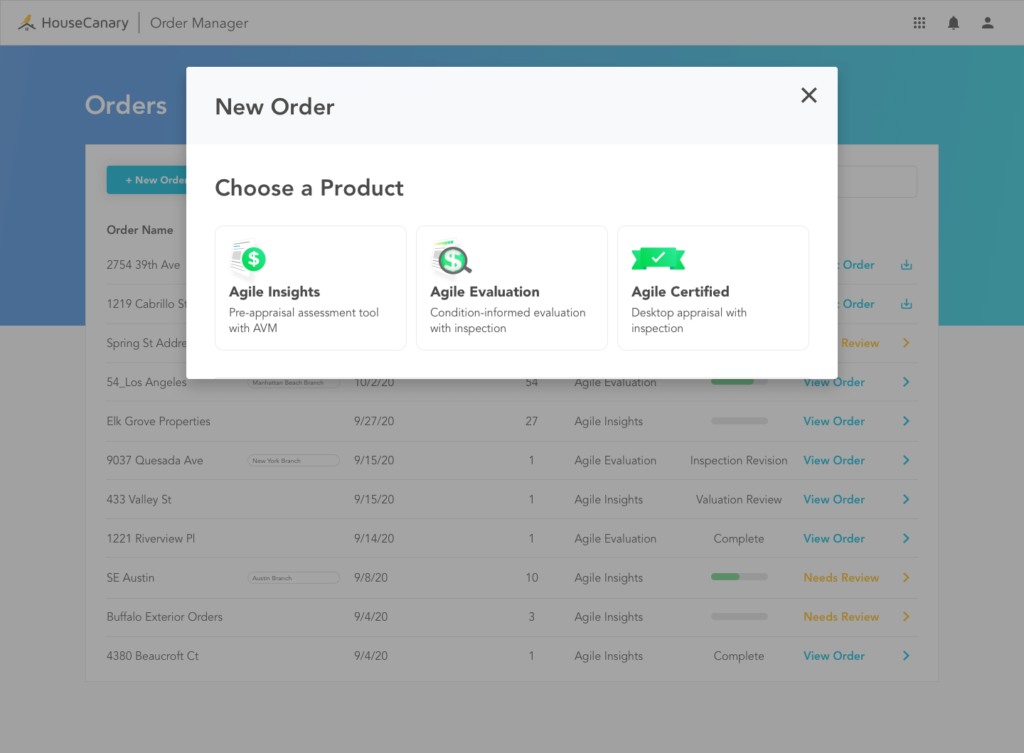Click View Order for 433 Valley St
Screen dimensions: 1024x753
click(x=834, y=499)
